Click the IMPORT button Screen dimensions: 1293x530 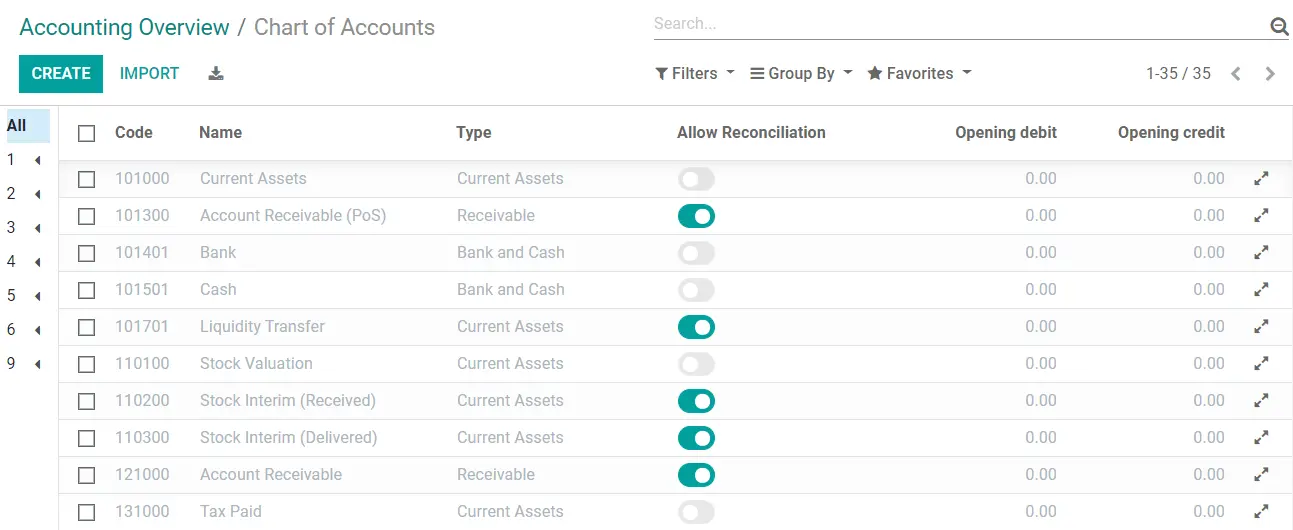(149, 73)
